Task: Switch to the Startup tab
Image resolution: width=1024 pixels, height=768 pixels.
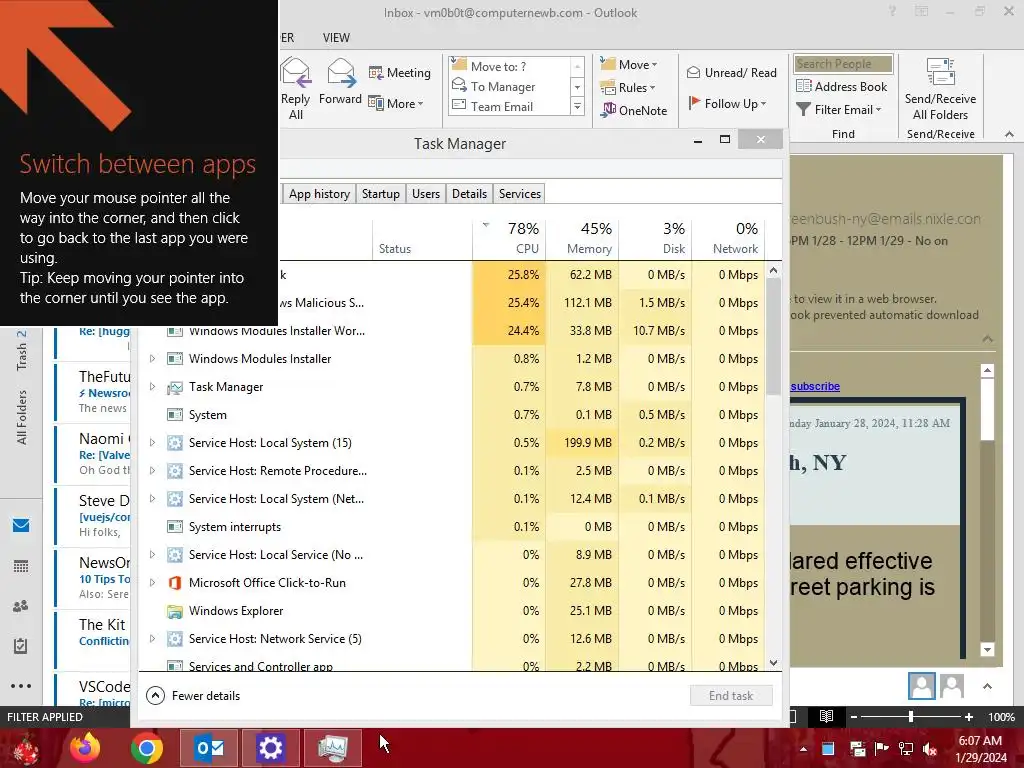Action: pos(381,194)
